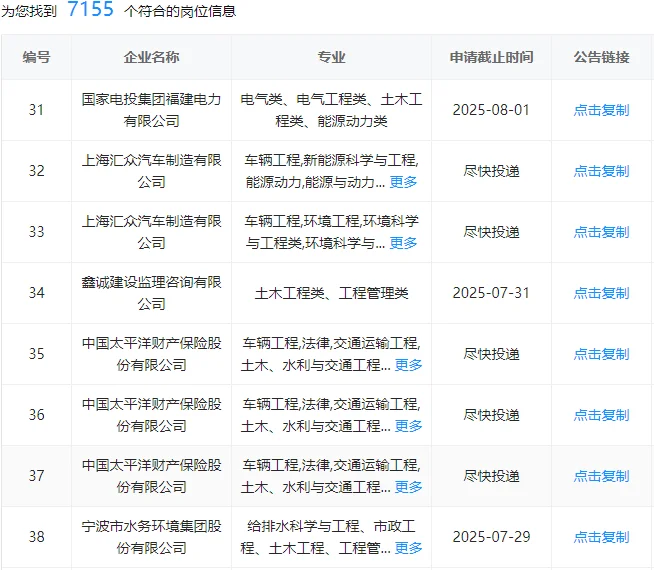Select company 国家电投集团福建电力有限公司
The height and width of the screenshot is (570, 654).
click(x=151, y=110)
